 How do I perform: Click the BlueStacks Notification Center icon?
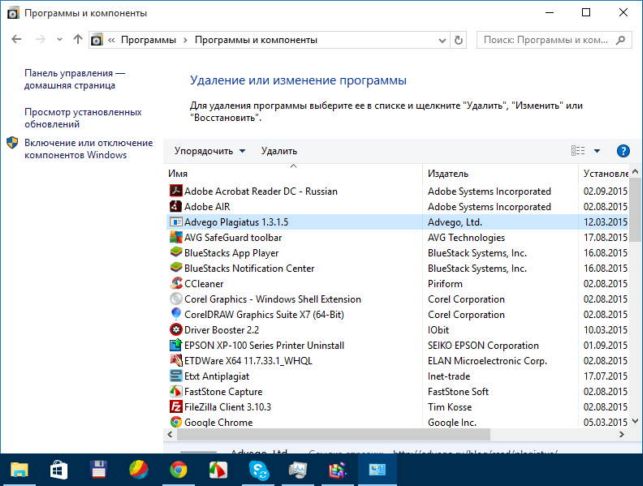176,268
